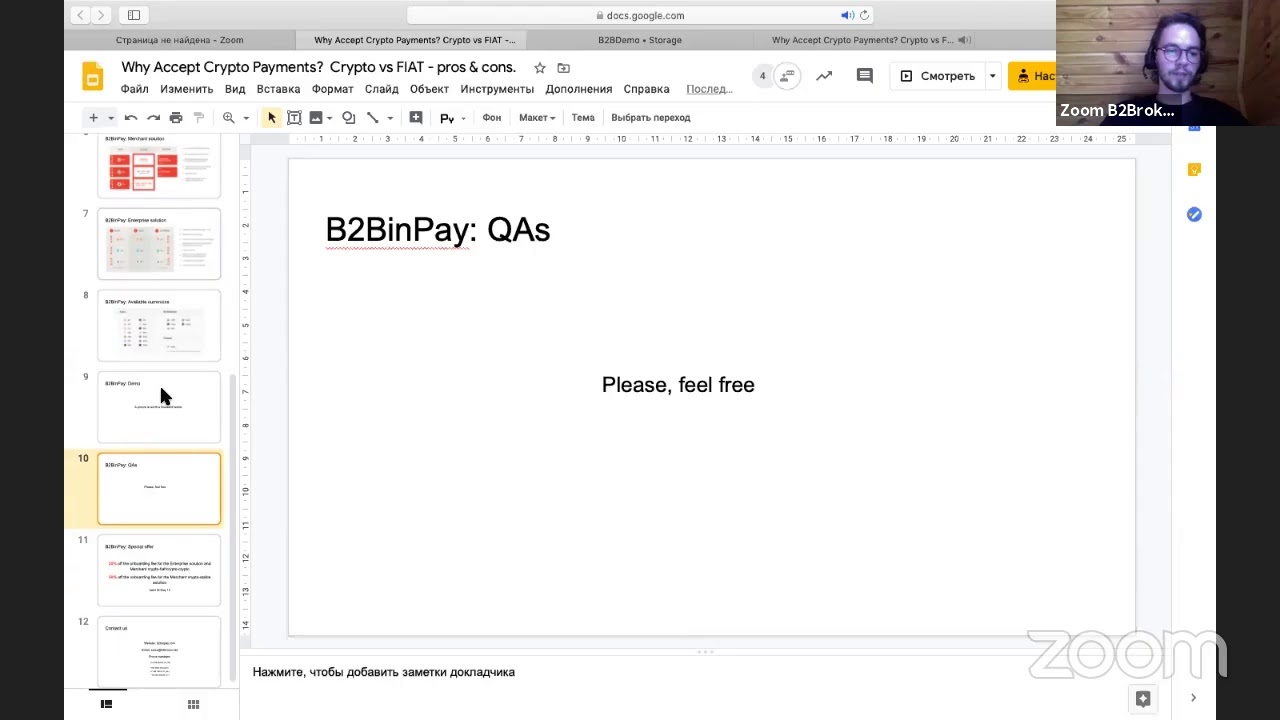1280x720 pixels.
Task: Click the new slide plus button
Action: pyautogui.click(x=93, y=118)
